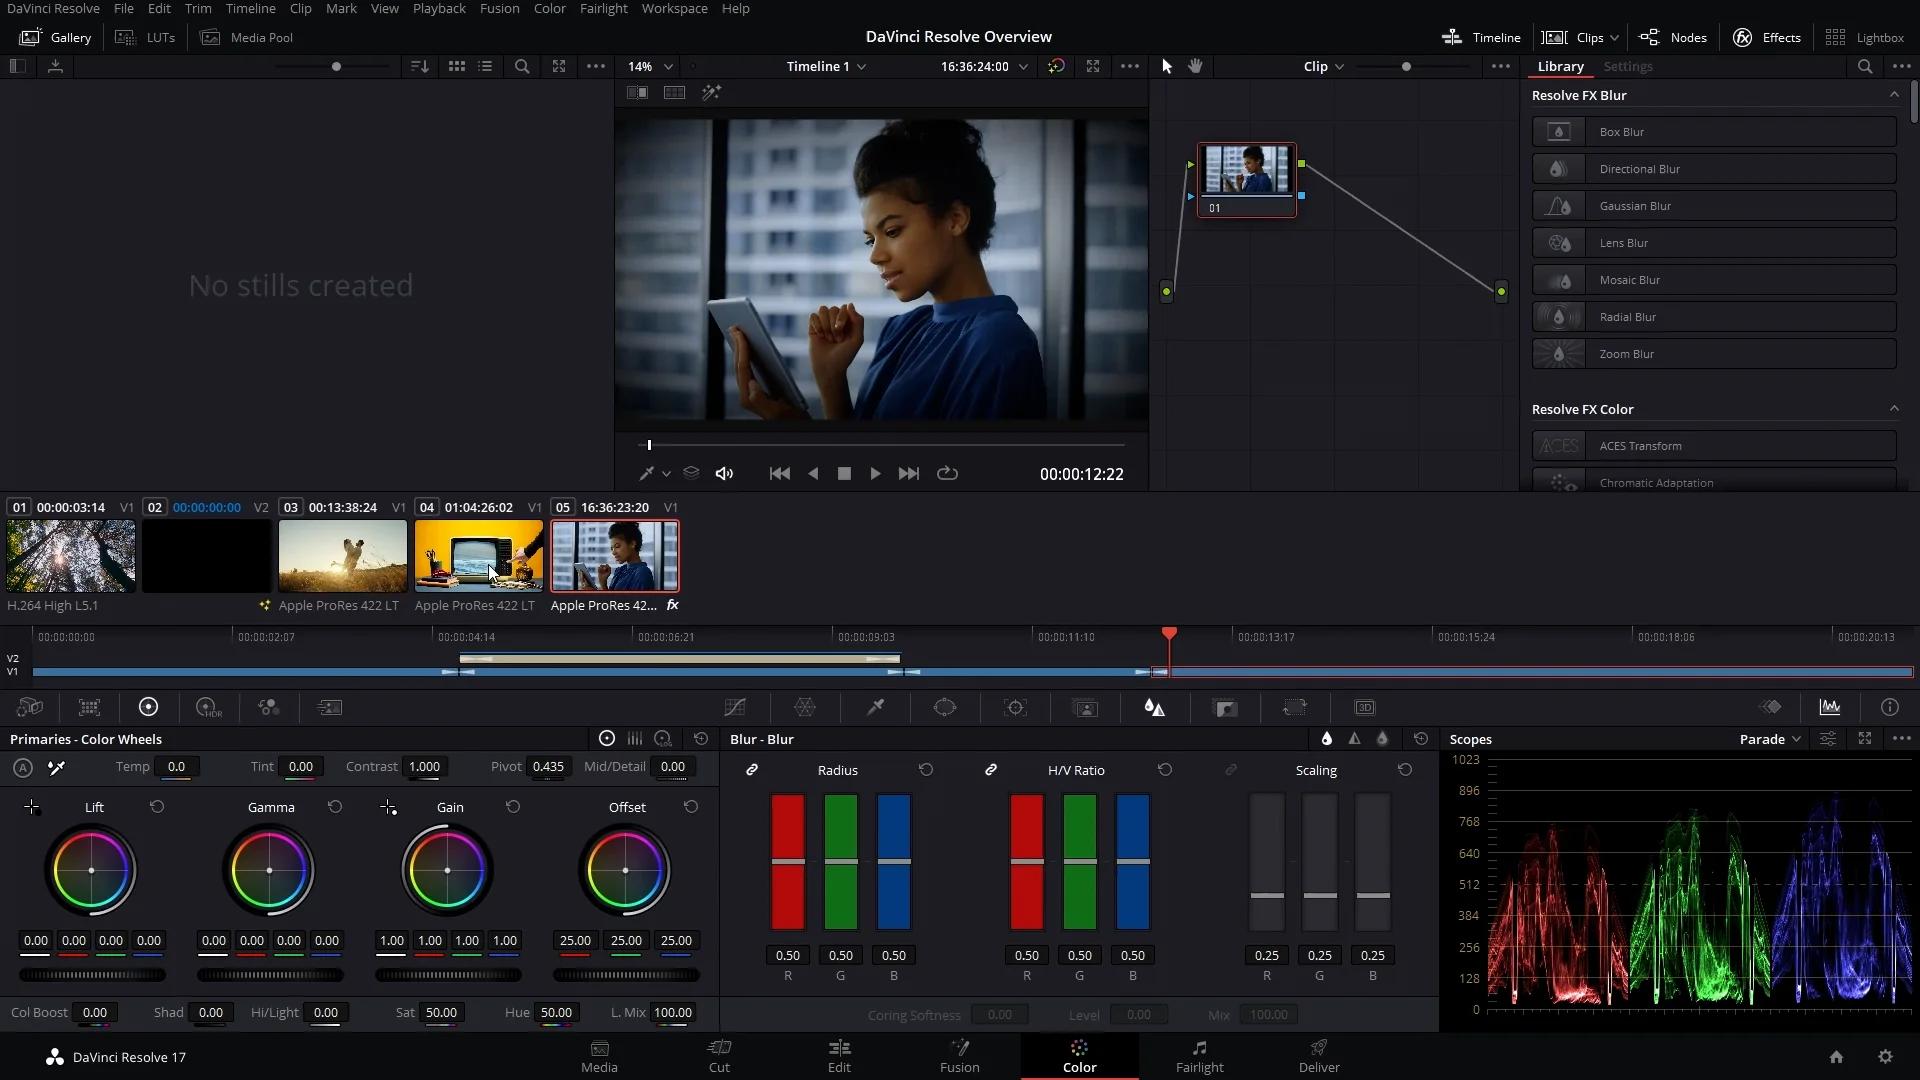This screenshot has width=1920, height=1080.
Task: Open project settings gear icon
Action: [1885, 1057]
